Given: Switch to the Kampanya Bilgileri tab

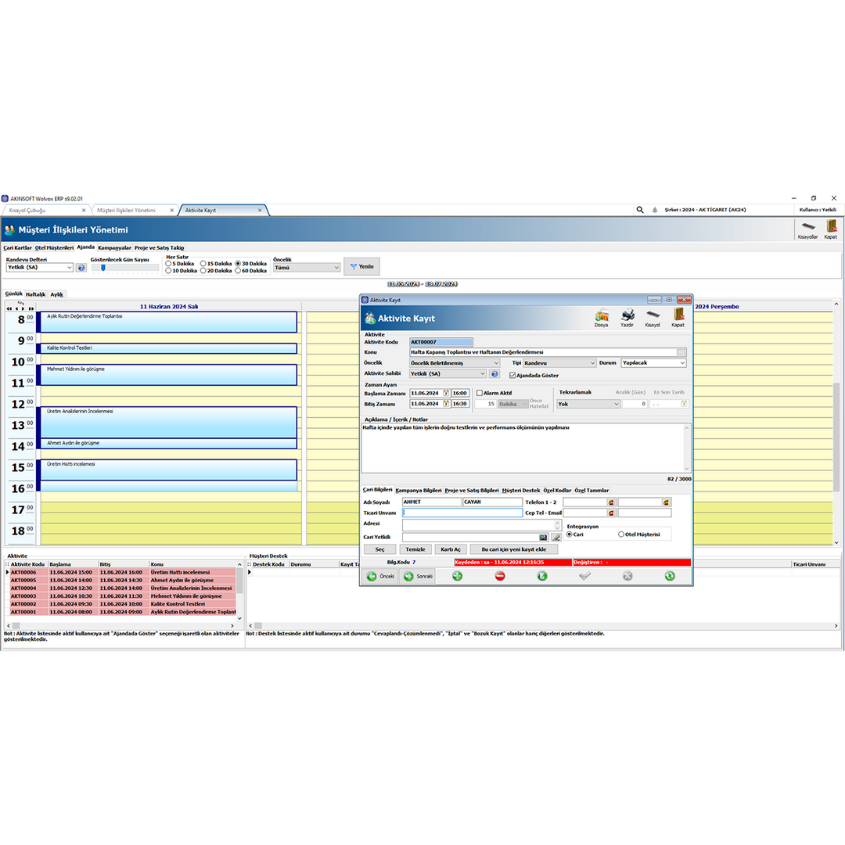Looking at the screenshot, I should point(418,490).
